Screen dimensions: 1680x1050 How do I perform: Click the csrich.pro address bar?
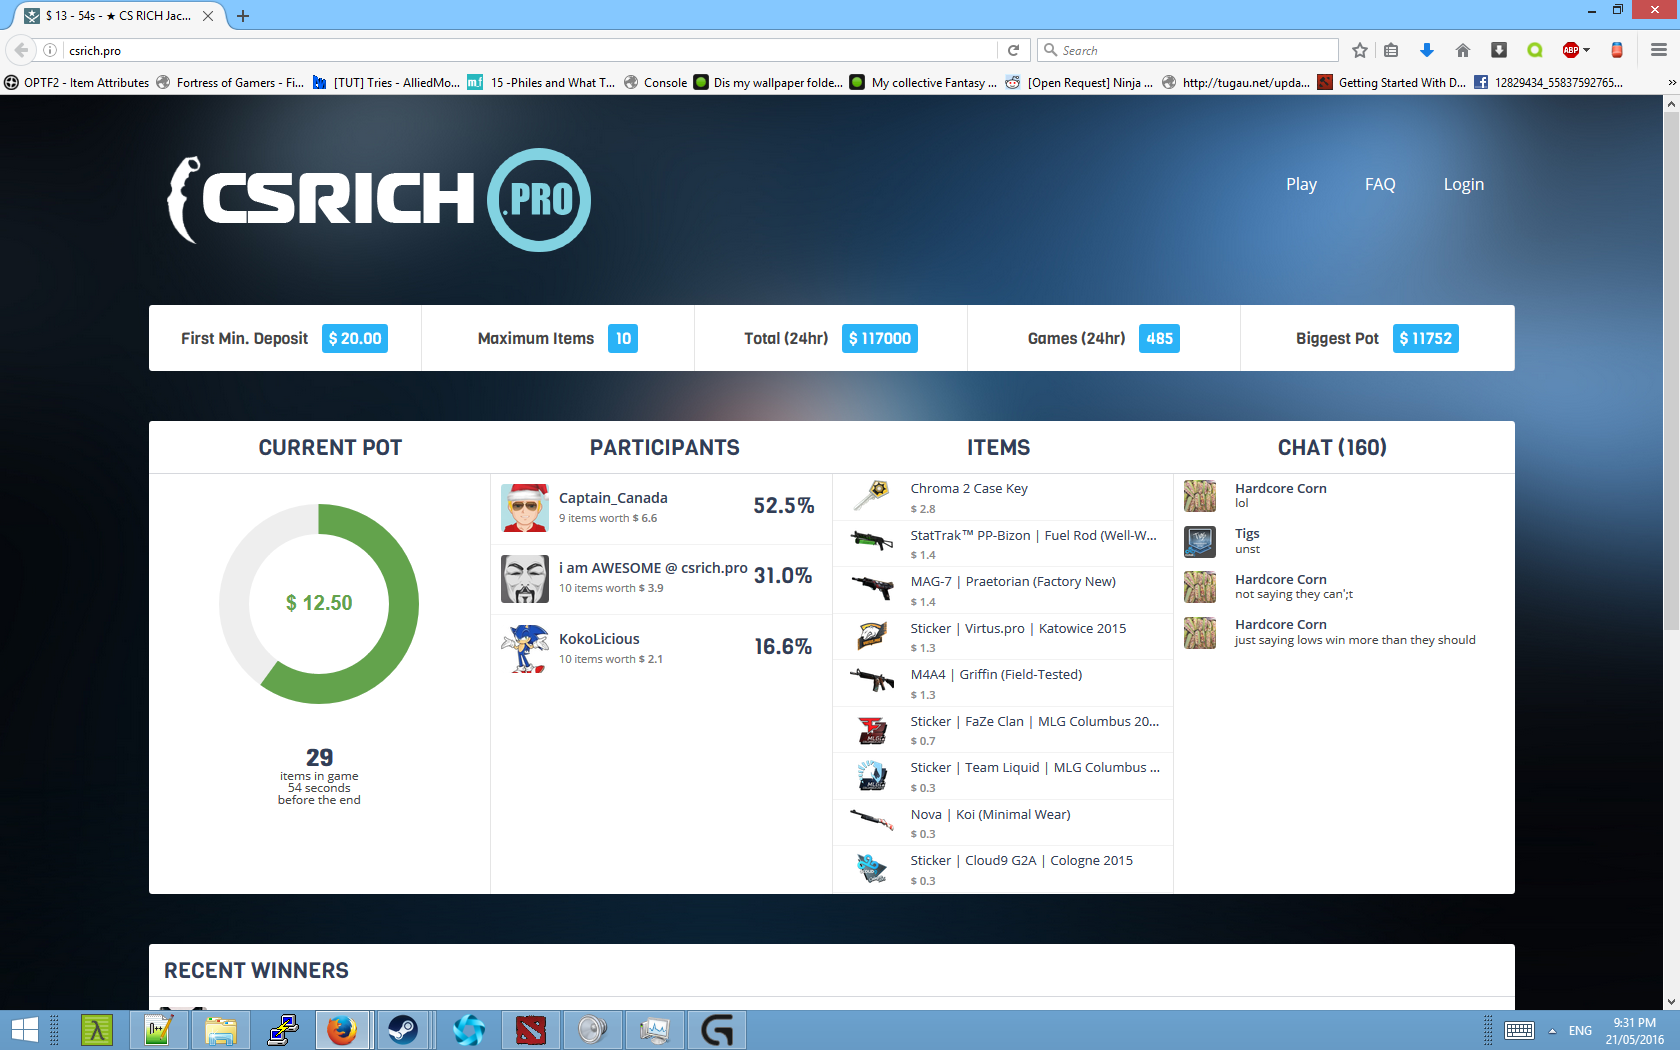pos(530,50)
